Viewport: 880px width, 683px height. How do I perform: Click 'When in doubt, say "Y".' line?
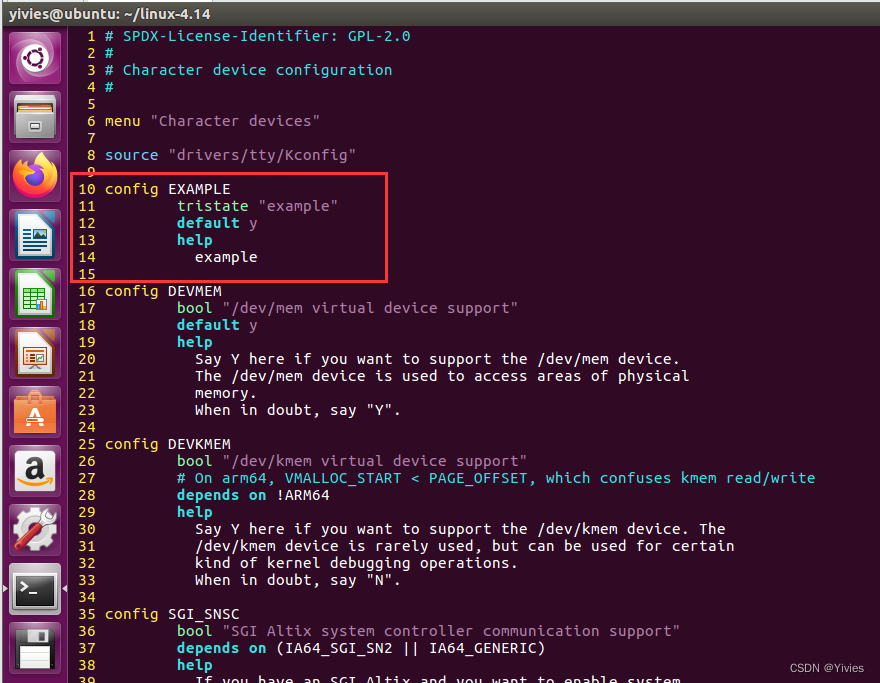click(297, 410)
